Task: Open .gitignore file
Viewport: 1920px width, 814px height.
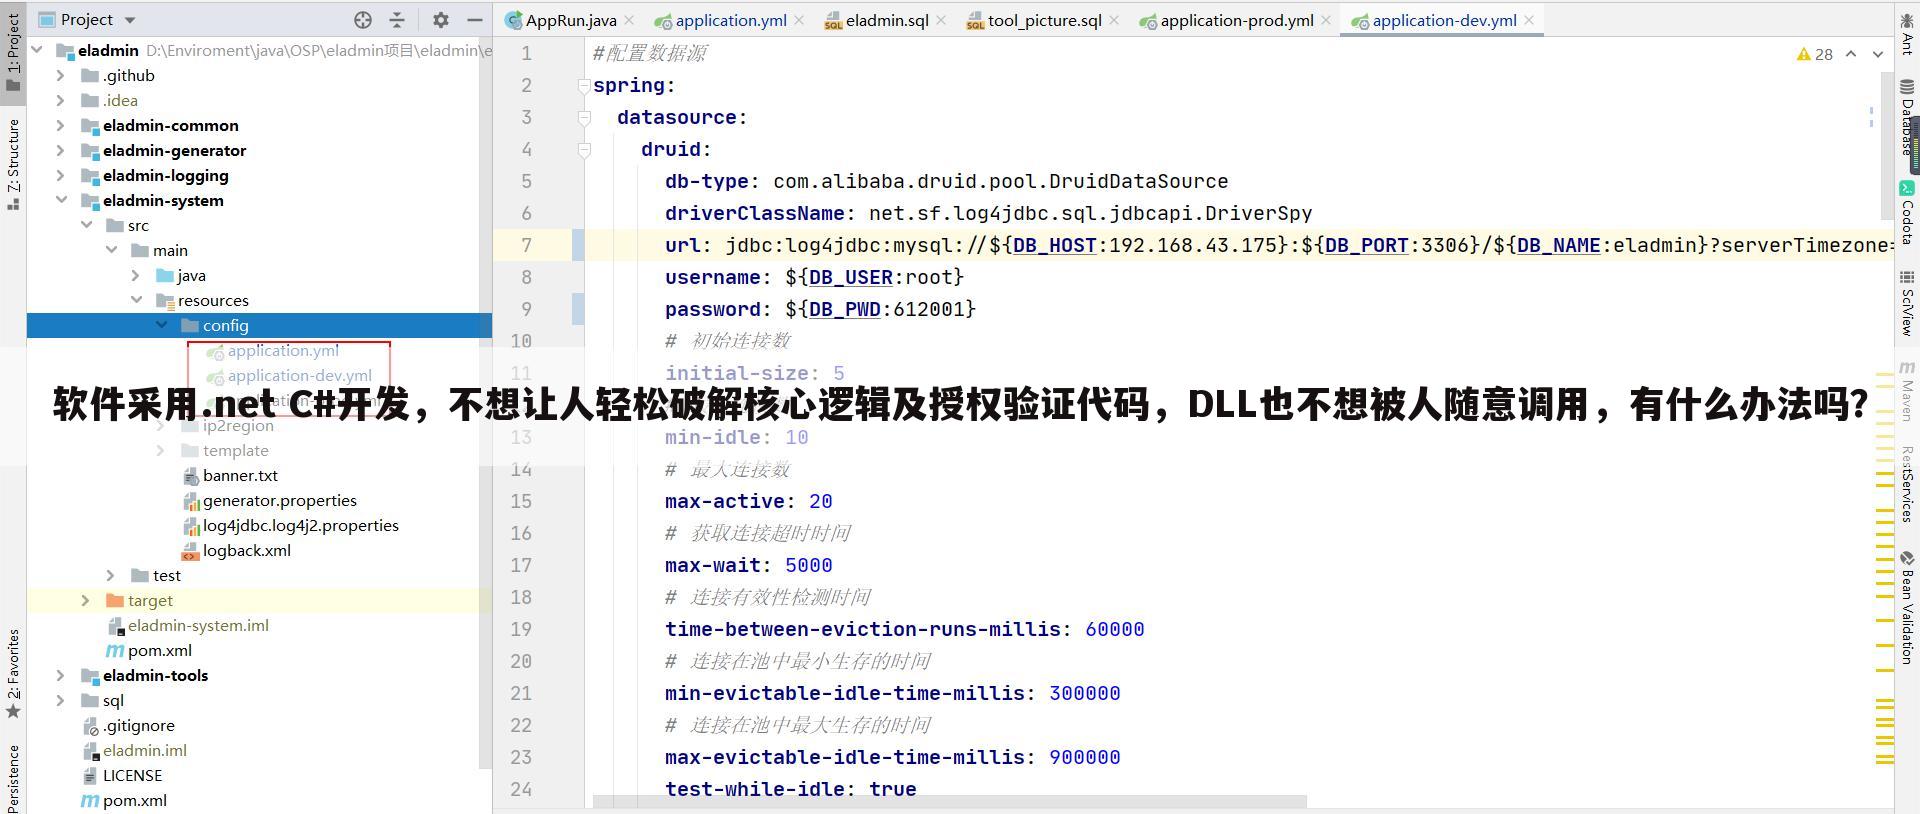Action: click(139, 725)
